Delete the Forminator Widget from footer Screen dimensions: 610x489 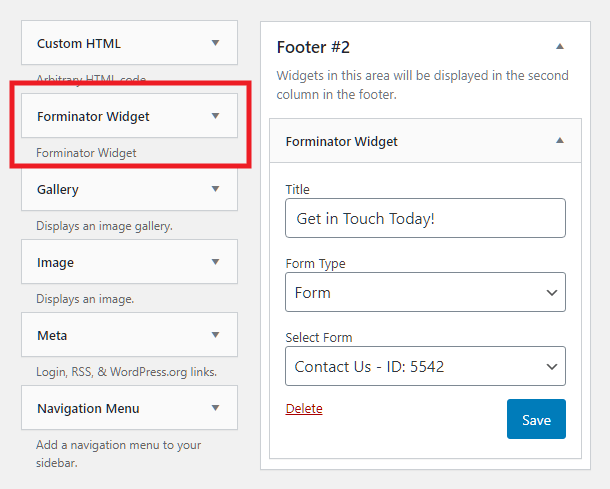(304, 409)
